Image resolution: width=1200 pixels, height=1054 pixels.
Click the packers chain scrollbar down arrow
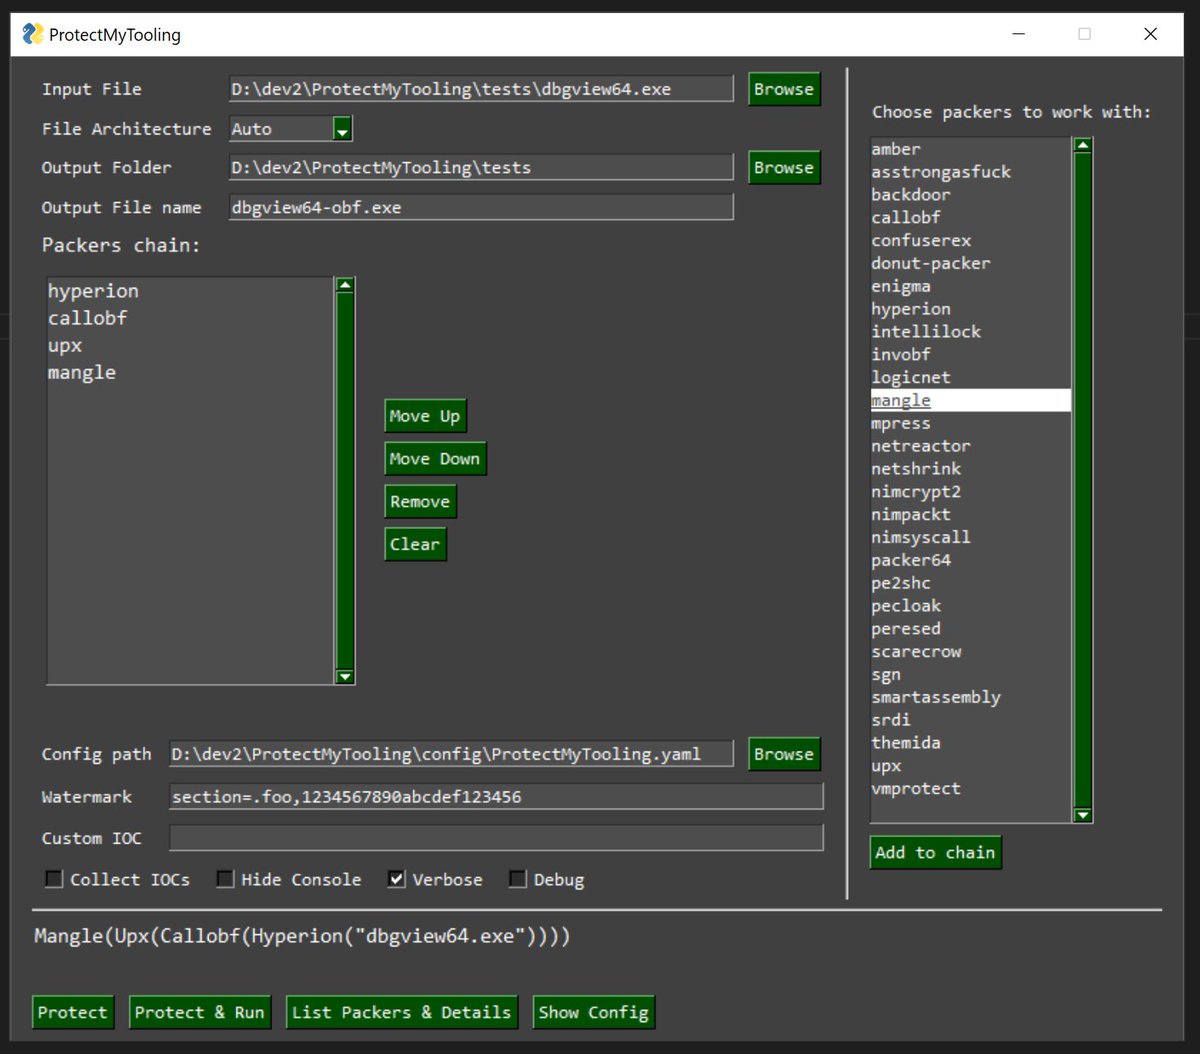pos(345,676)
